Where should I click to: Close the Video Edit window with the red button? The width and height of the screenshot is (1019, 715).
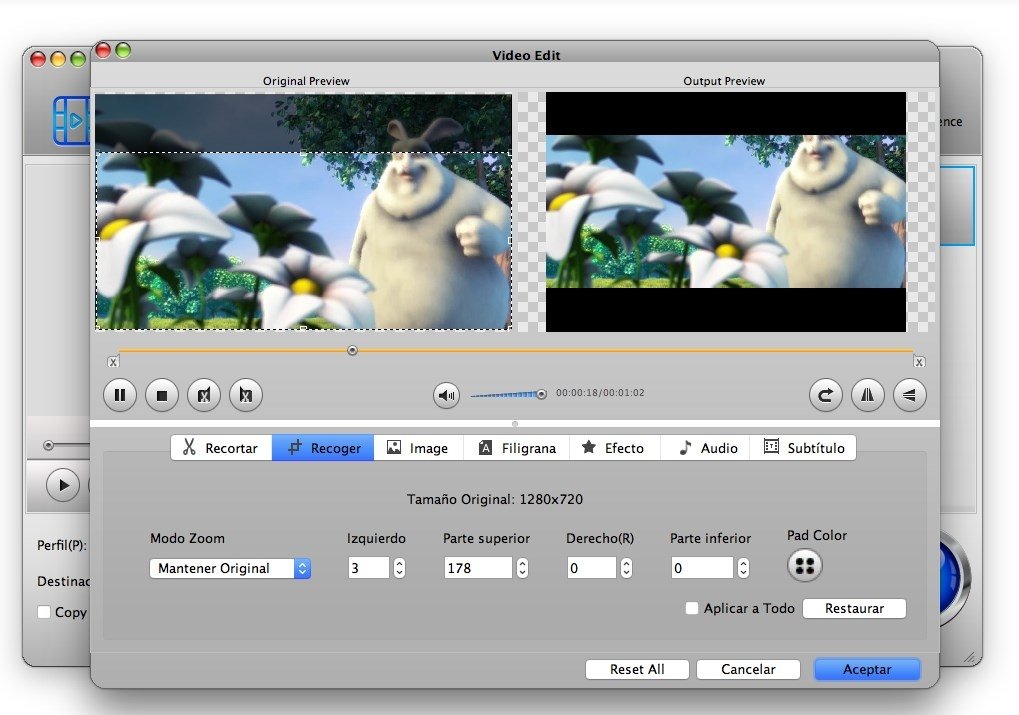pyautogui.click(x=103, y=50)
